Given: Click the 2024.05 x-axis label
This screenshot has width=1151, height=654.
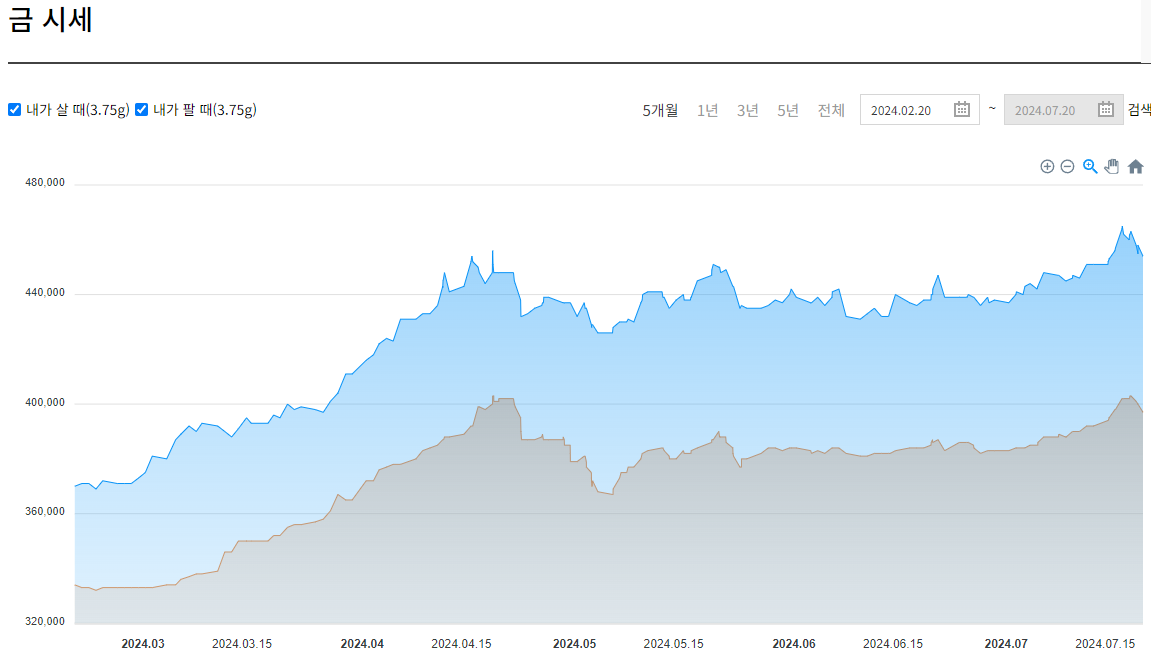Looking at the screenshot, I should [574, 644].
